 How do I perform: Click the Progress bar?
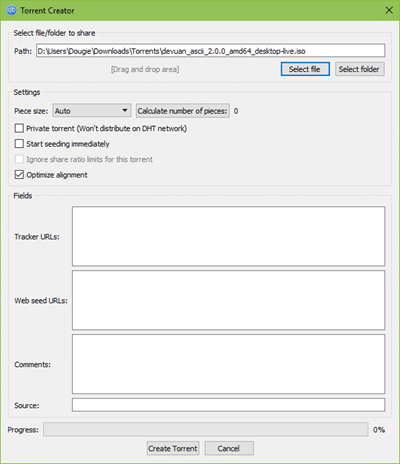coord(206,430)
